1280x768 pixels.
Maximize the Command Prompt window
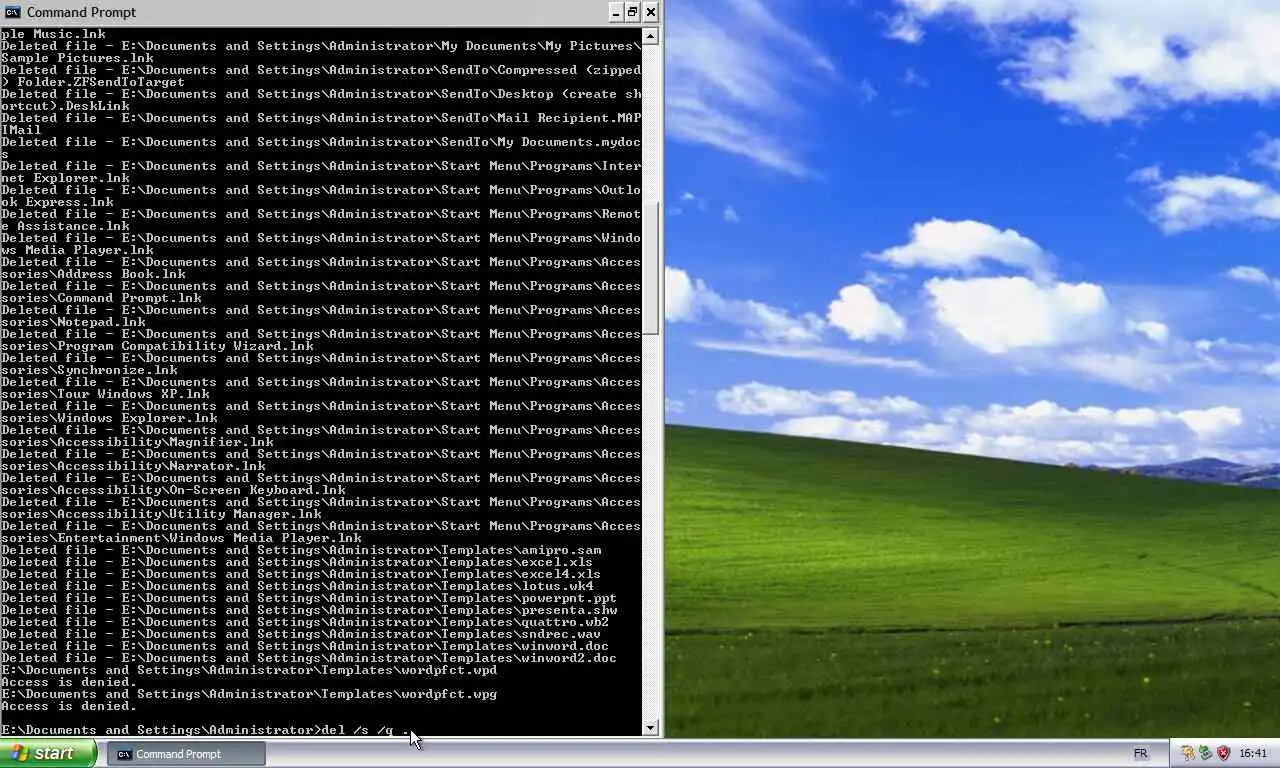(633, 12)
